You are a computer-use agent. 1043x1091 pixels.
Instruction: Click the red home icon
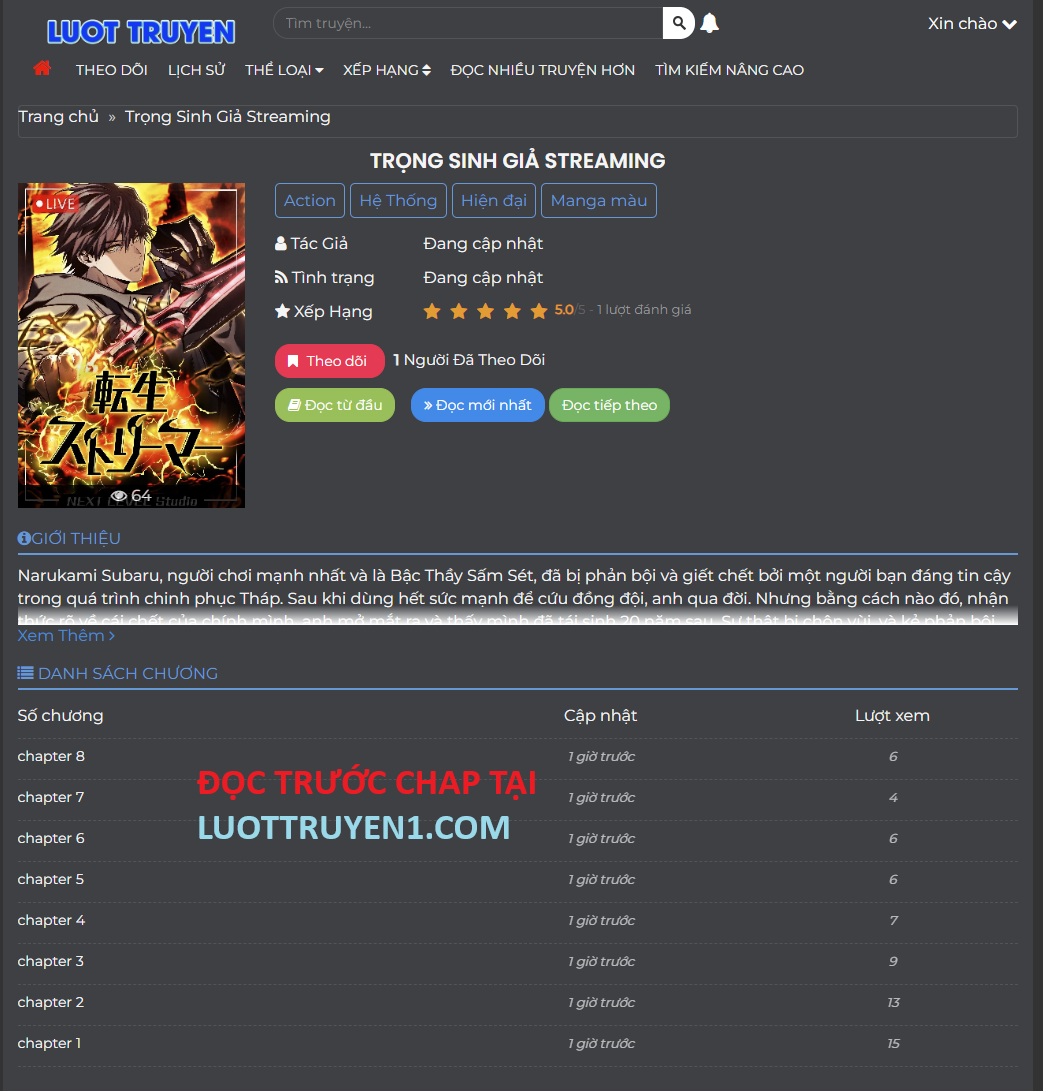[42, 69]
